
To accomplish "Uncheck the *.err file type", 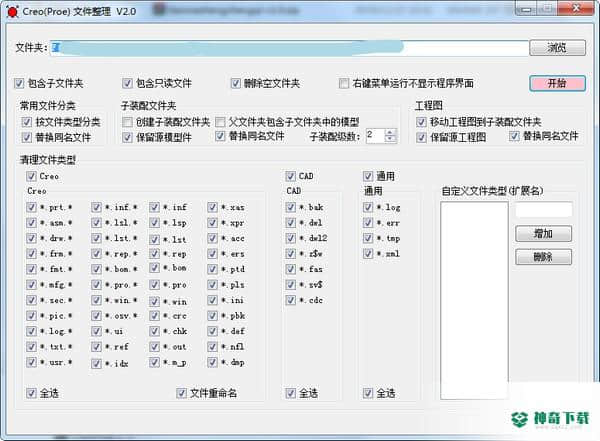I will click(368, 222).
